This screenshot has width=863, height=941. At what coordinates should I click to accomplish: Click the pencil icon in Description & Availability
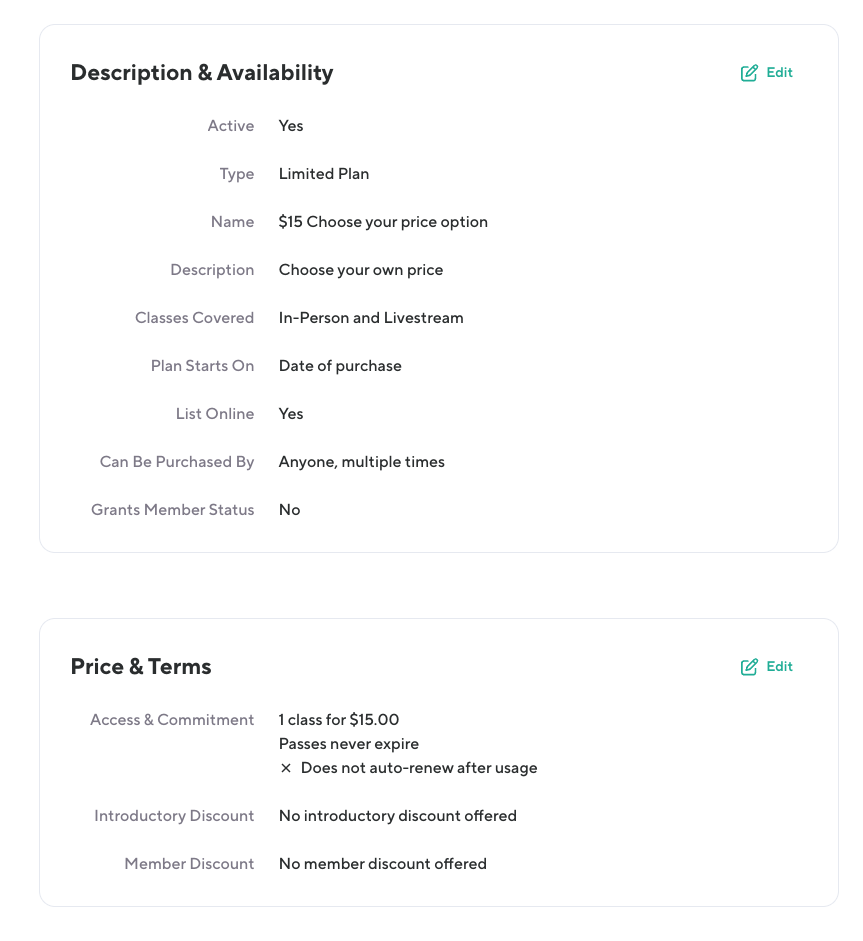point(749,73)
